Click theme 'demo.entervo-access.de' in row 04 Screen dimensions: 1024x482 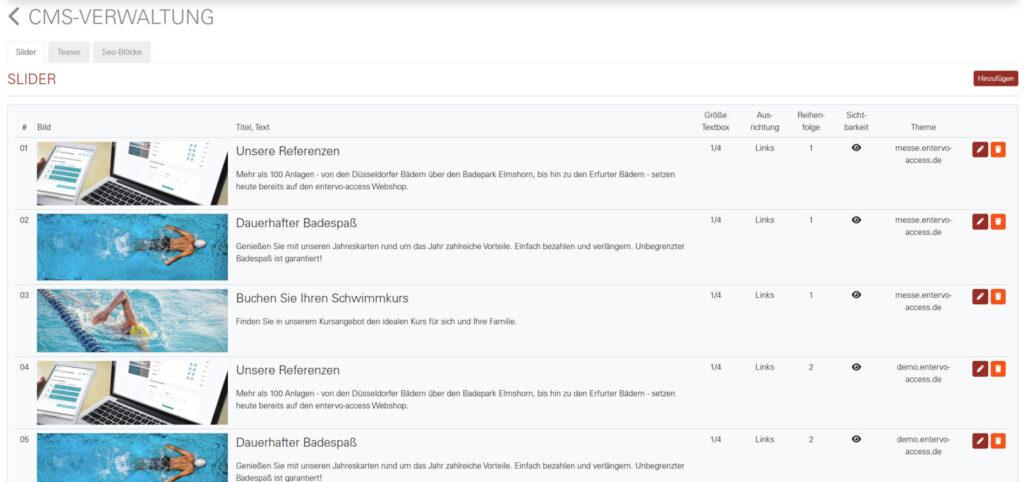pos(923,373)
